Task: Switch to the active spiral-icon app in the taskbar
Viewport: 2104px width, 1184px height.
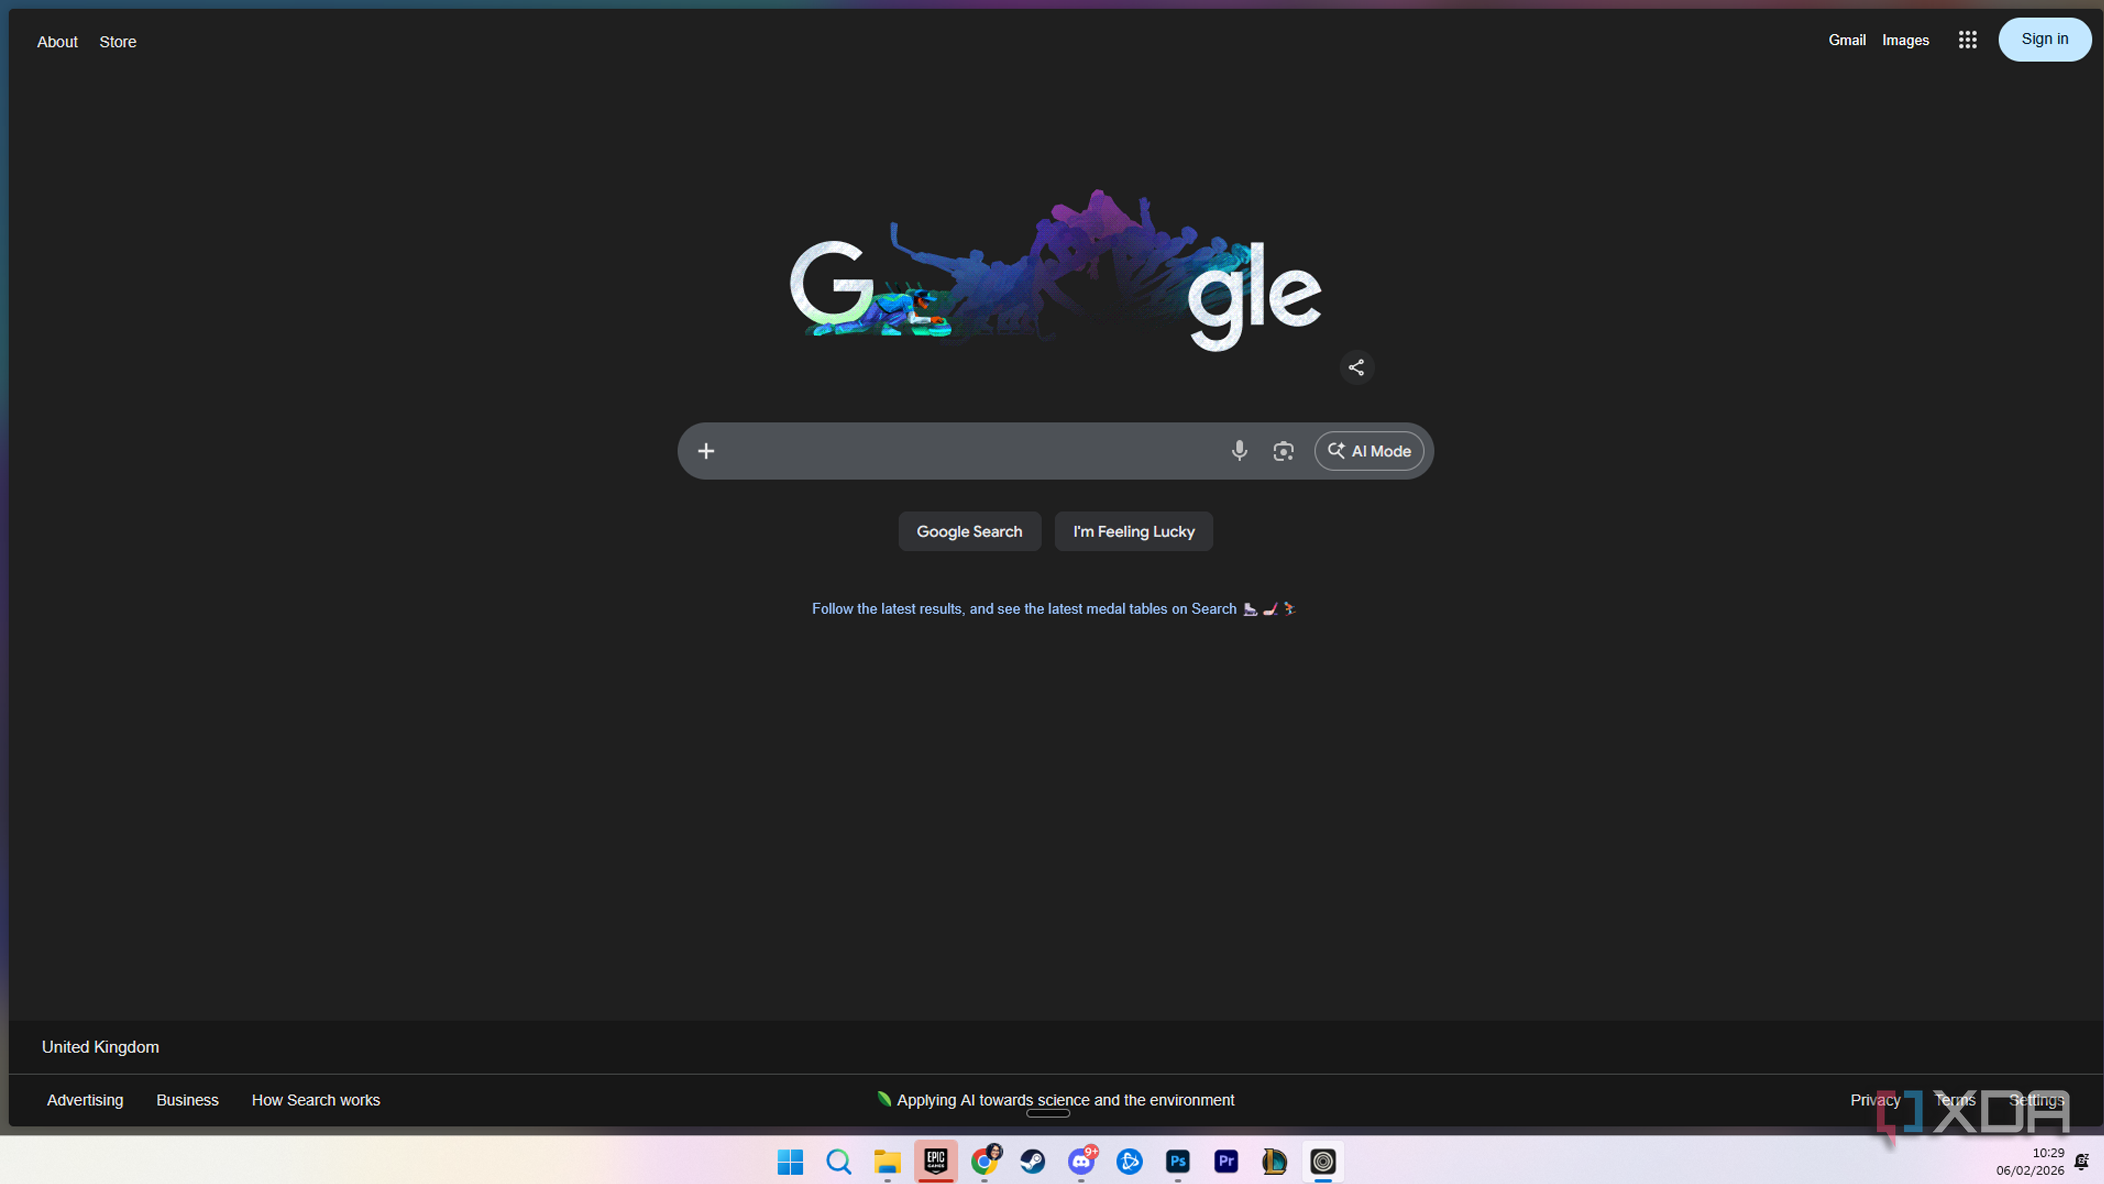Action: (x=1322, y=1161)
